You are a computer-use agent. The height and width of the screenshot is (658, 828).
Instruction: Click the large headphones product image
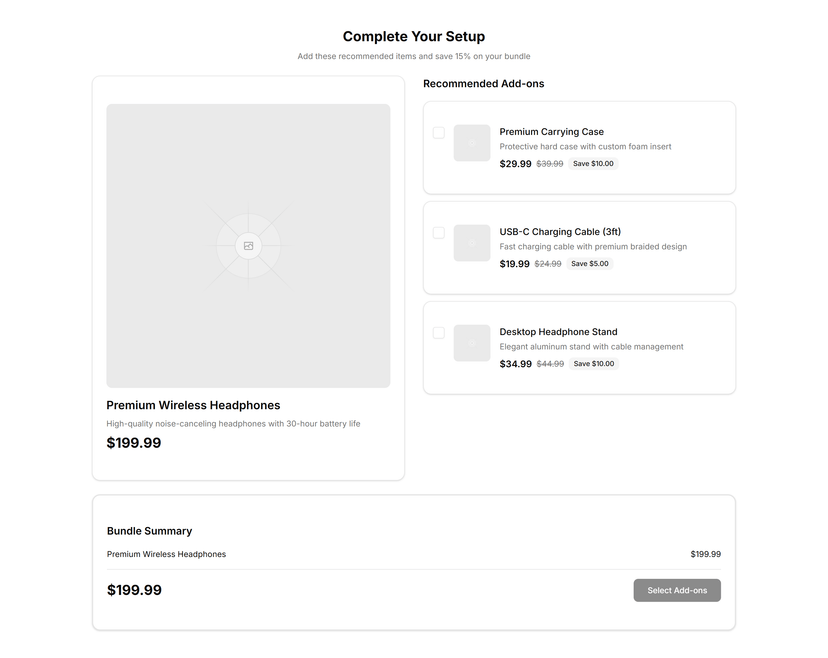tap(248, 246)
